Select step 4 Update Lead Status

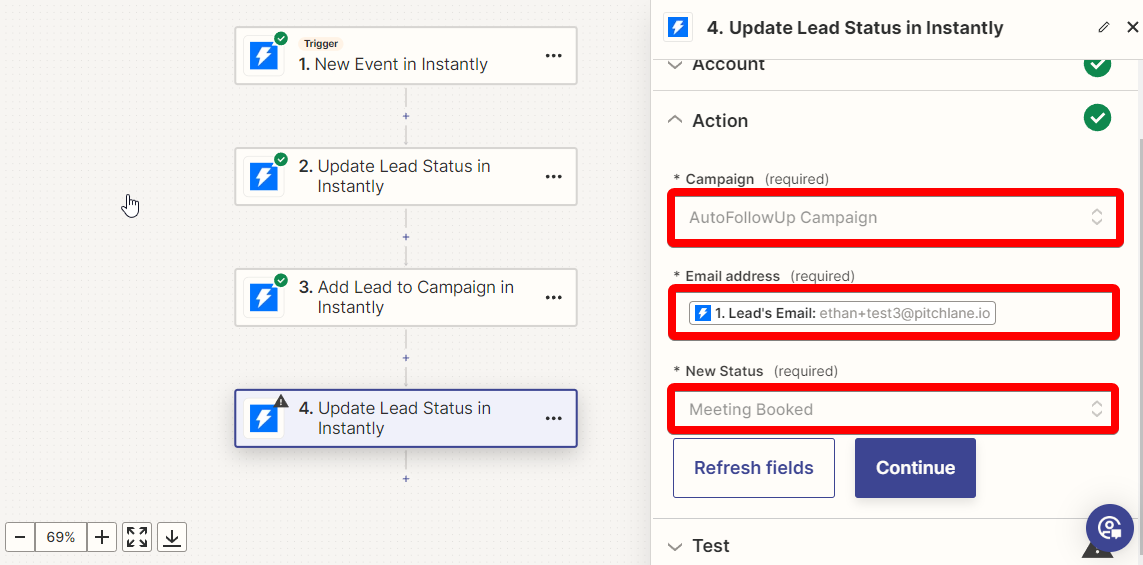click(406, 418)
